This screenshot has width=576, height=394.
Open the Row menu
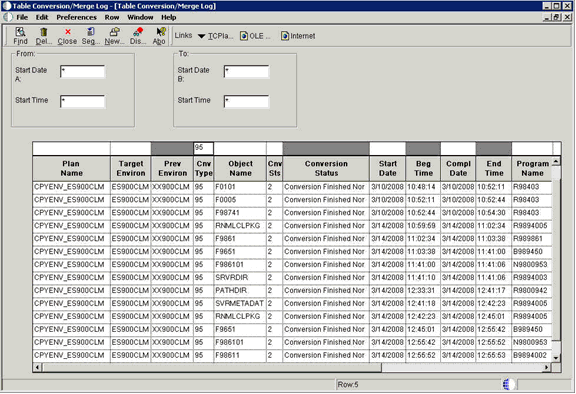[112, 17]
